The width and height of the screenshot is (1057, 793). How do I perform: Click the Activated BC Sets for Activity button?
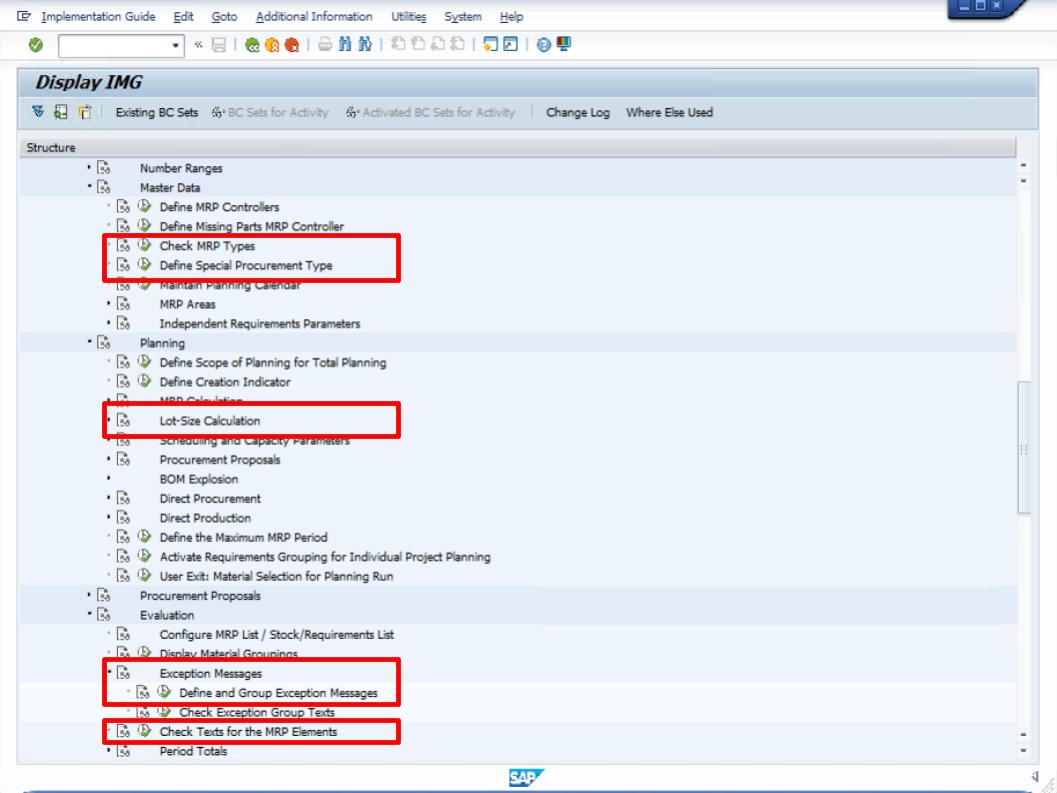[431, 113]
